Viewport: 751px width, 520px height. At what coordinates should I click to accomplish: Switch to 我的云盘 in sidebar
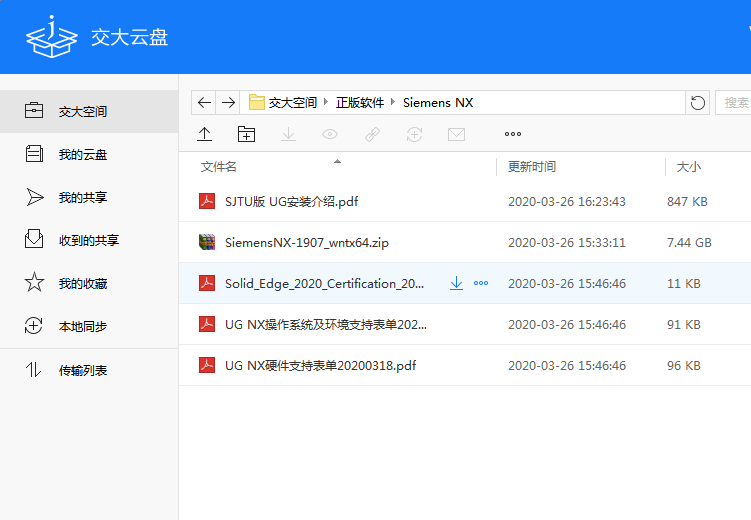point(82,154)
